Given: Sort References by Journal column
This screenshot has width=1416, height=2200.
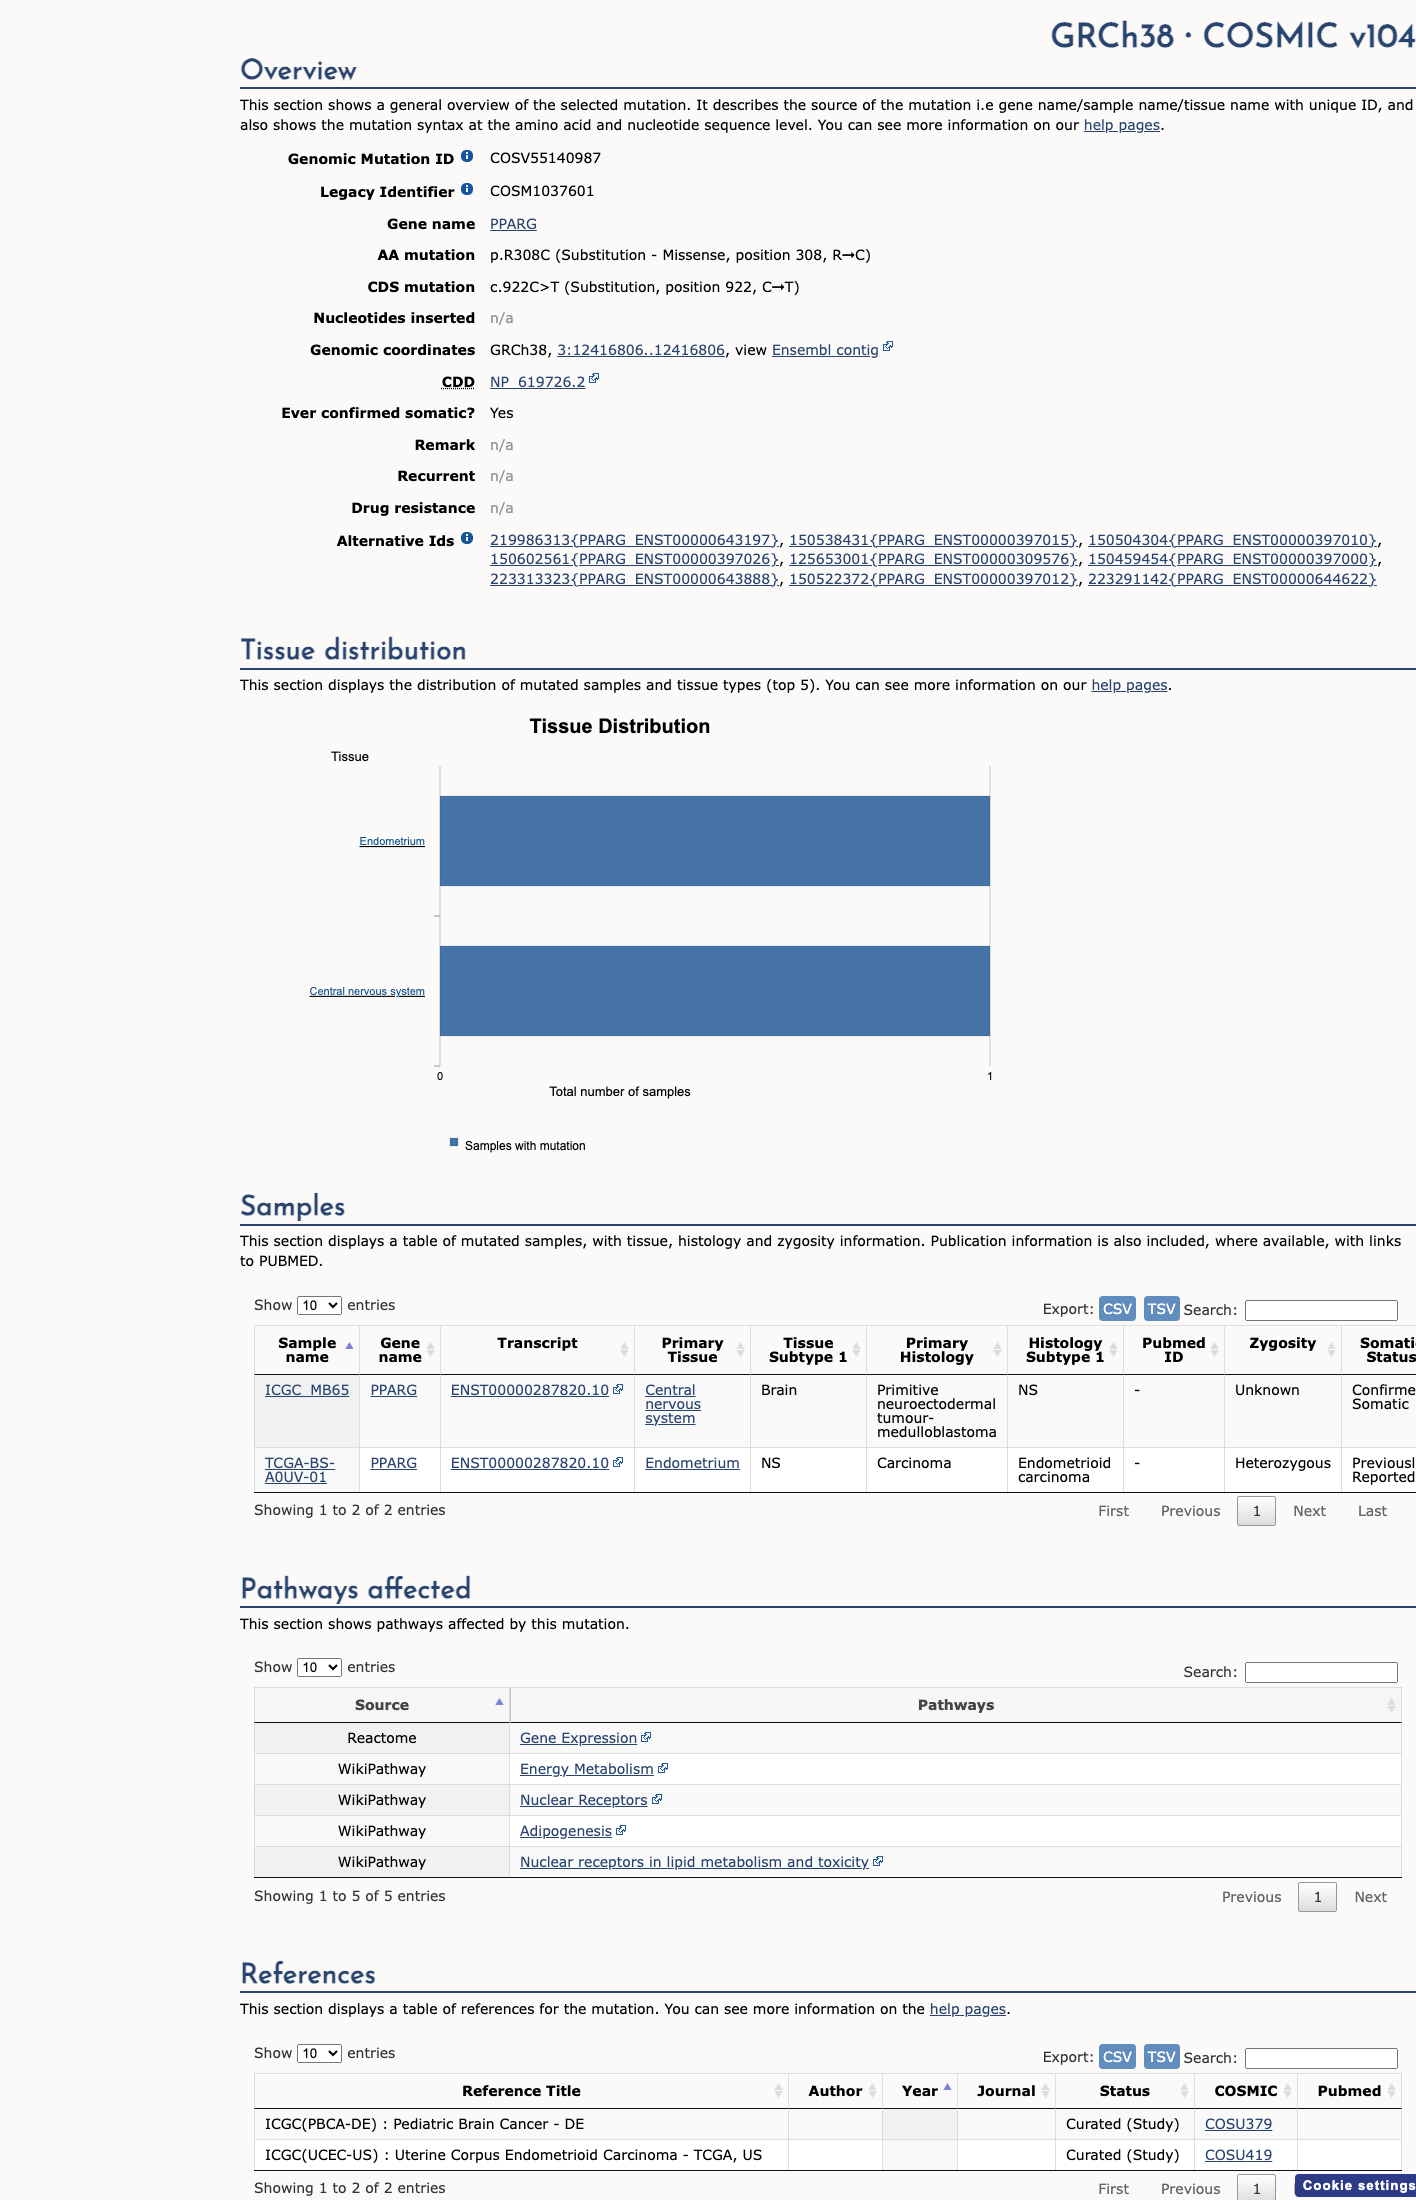Looking at the screenshot, I should click(x=1006, y=2091).
